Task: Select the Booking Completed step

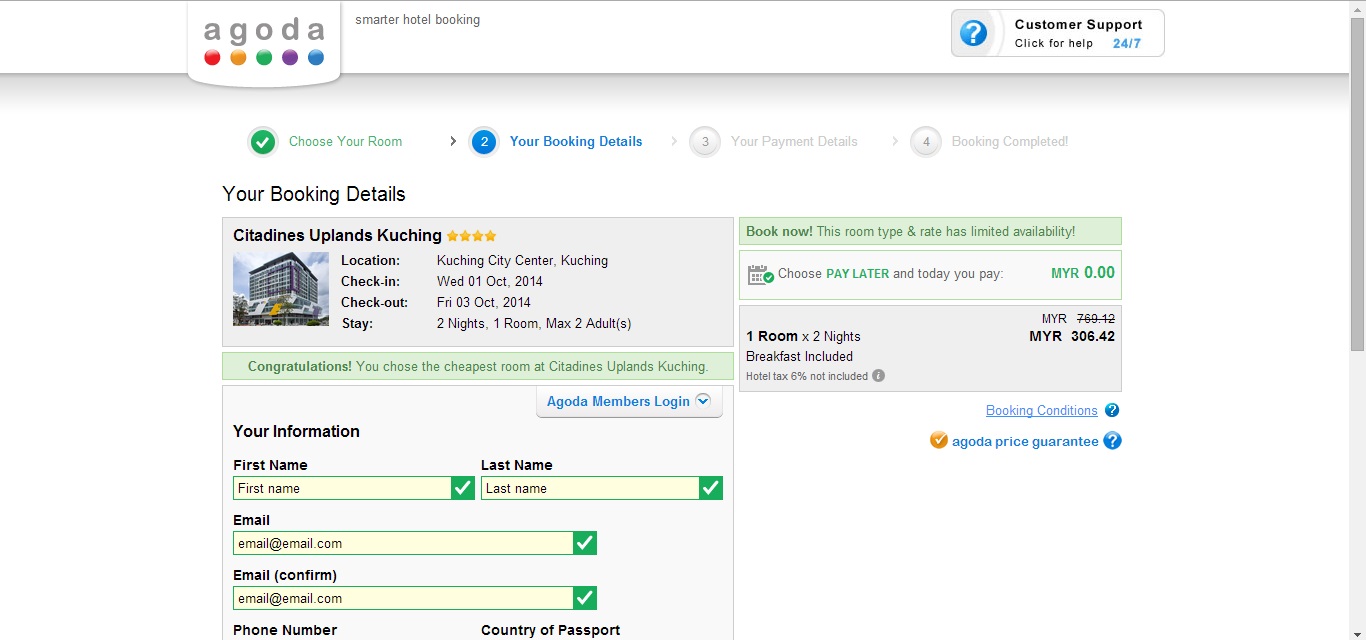Action: click(1009, 141)
